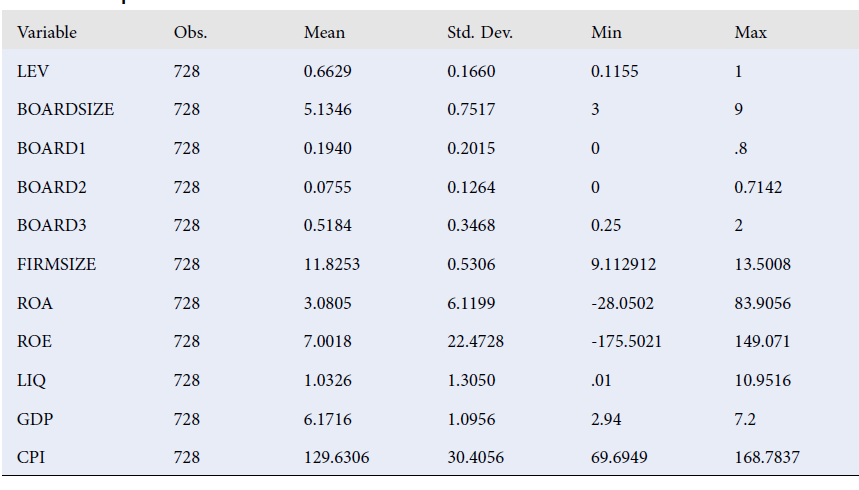Select the BOARD3 mean value 0.5184

coord(328,226)
